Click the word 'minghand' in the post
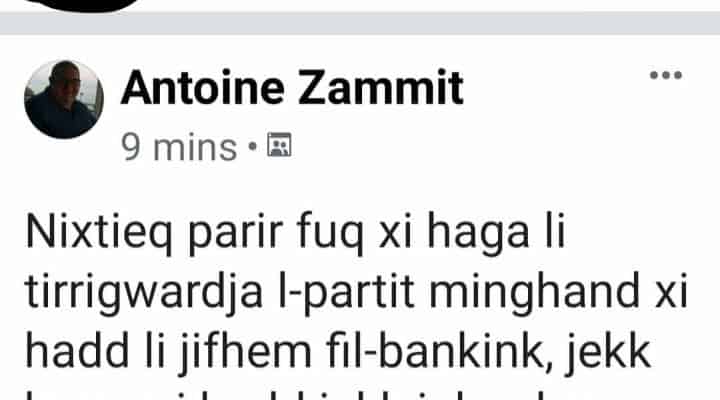 (534, 292)
